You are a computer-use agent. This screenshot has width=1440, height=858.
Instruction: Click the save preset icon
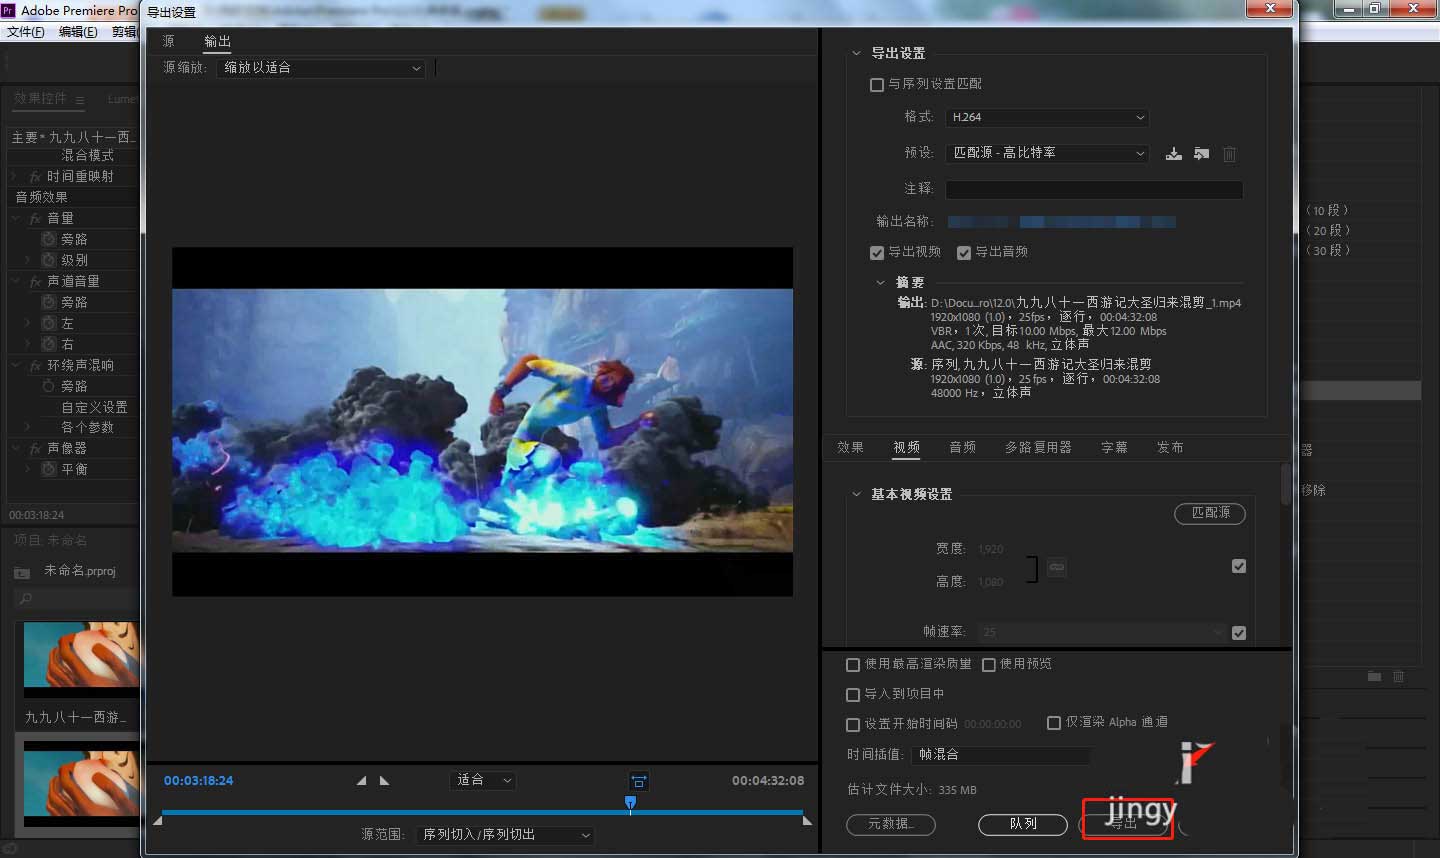coord(1174,153)
